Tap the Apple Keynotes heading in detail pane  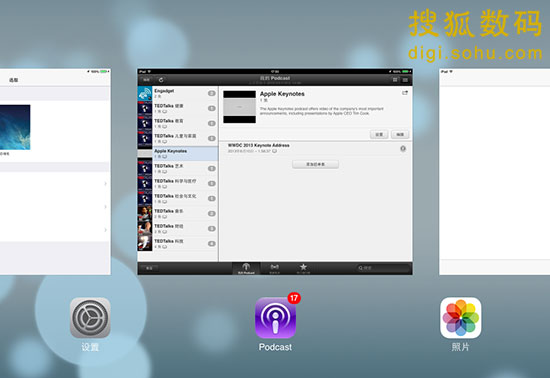pyautogui.click(x=282, y=94)
